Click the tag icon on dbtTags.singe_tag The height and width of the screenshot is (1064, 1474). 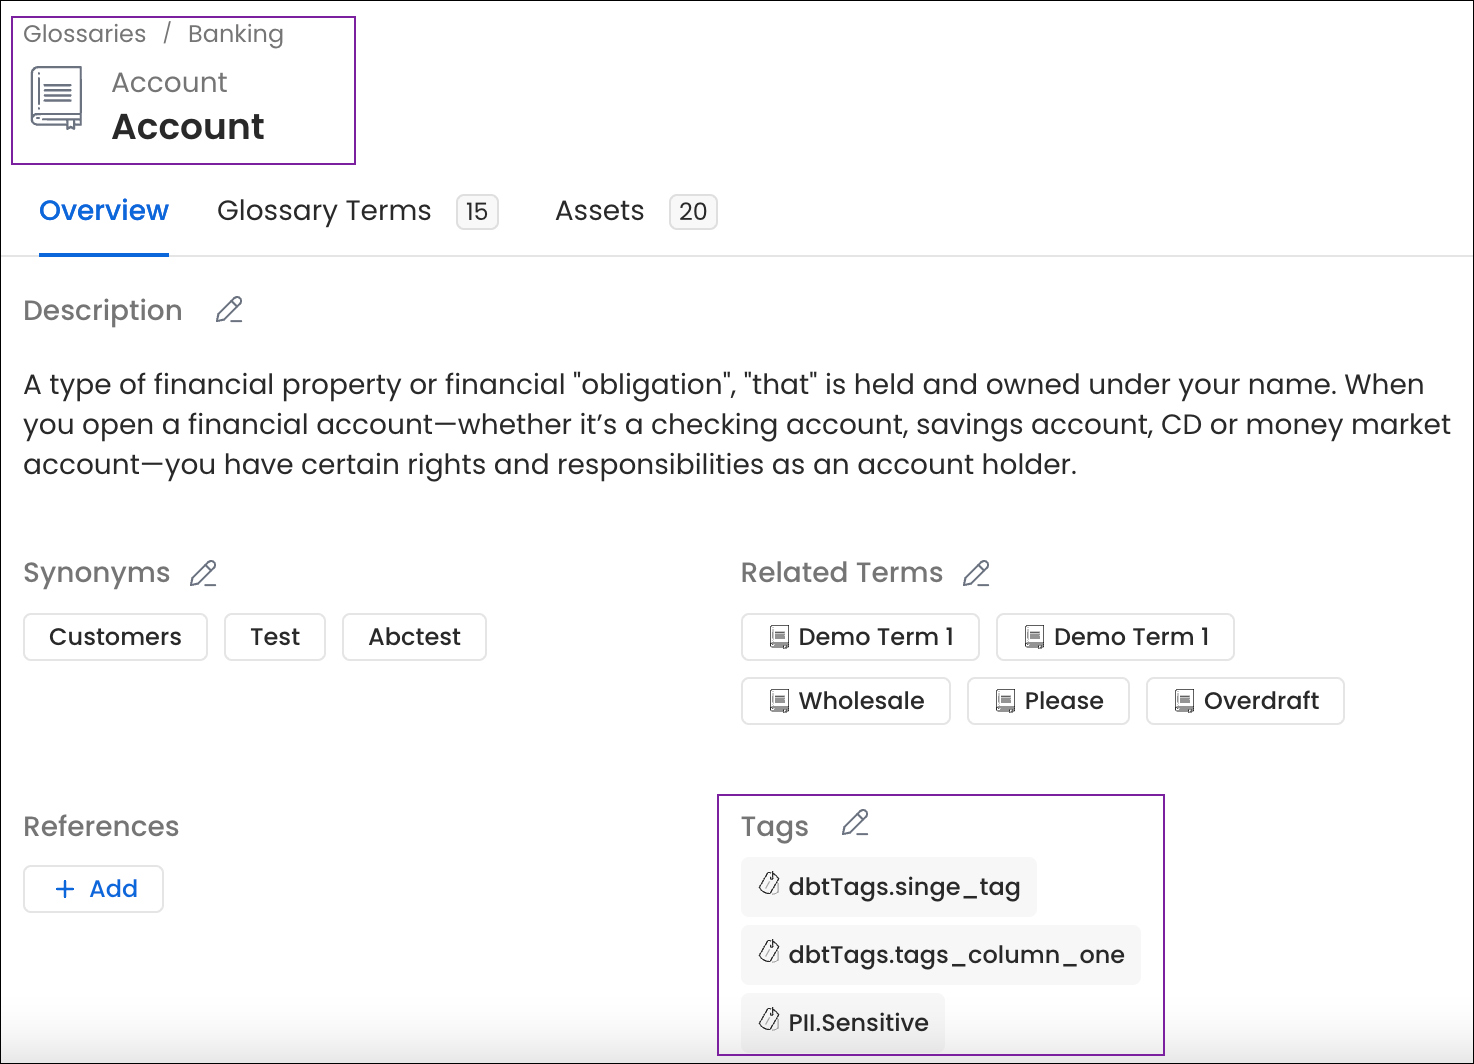(x=769, y=886)
